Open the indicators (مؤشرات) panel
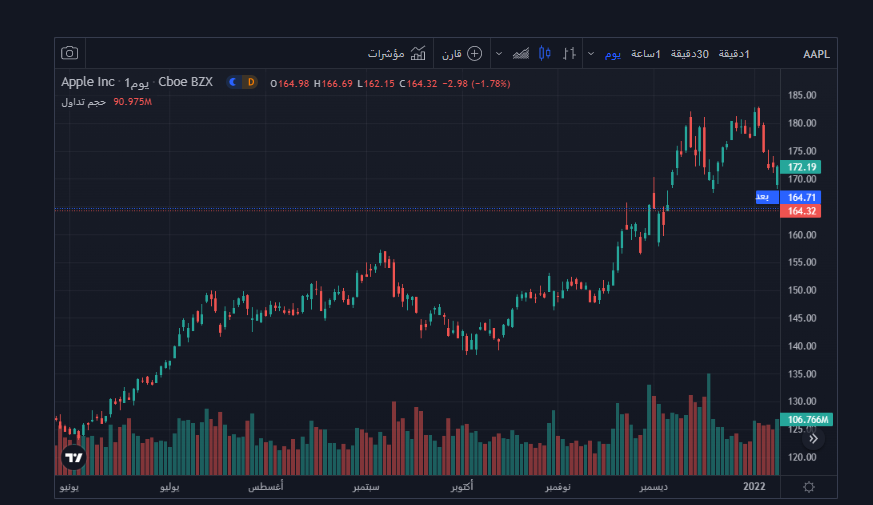The image size is (873, 505). [x=396, y=53]
